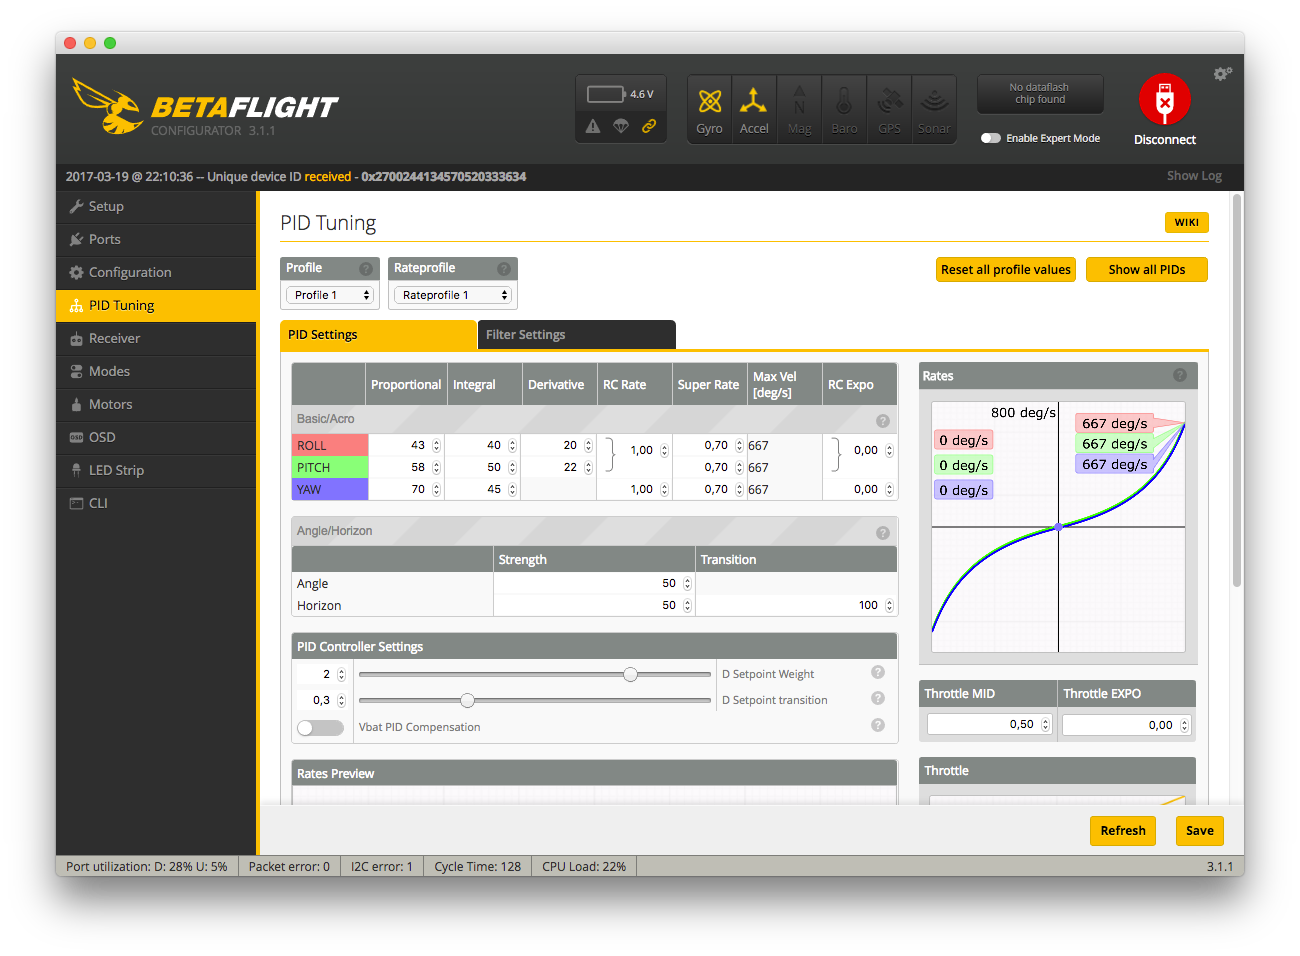
Task: Open the Ports tab in sidebar
Action: pos(156,239)
